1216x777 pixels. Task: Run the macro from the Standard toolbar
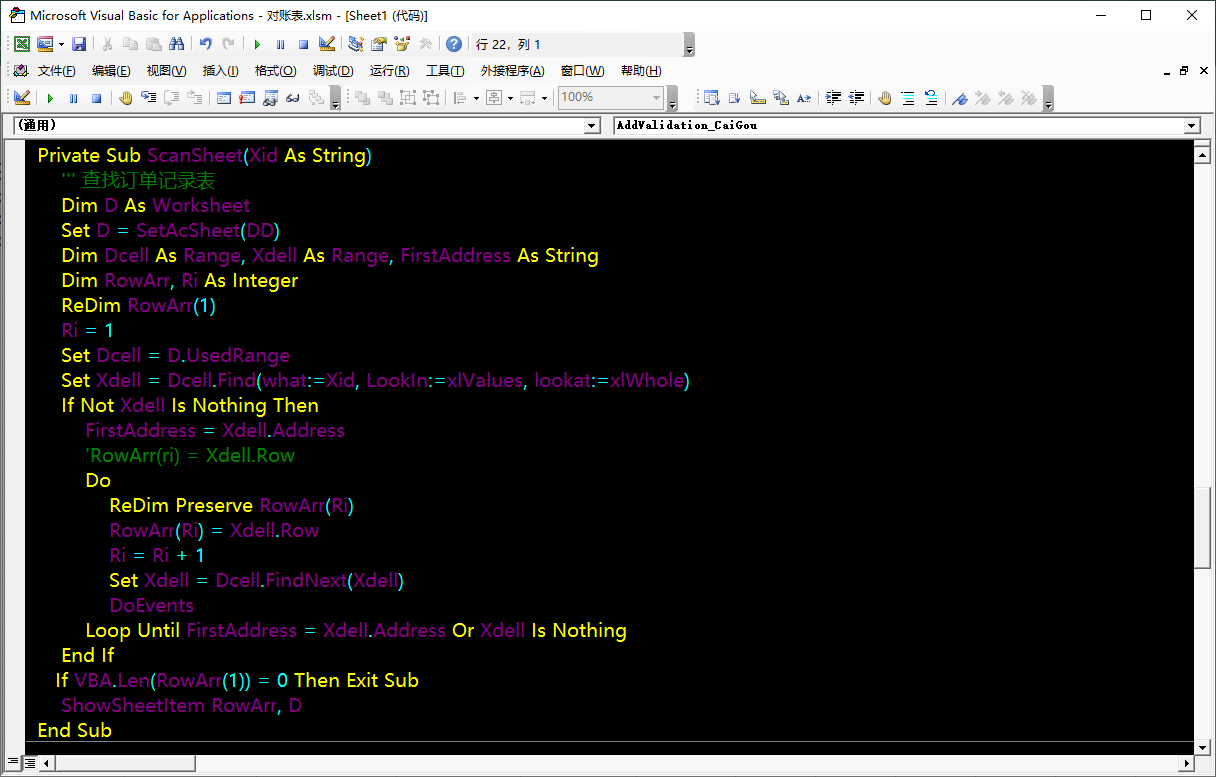coord(257,44)
